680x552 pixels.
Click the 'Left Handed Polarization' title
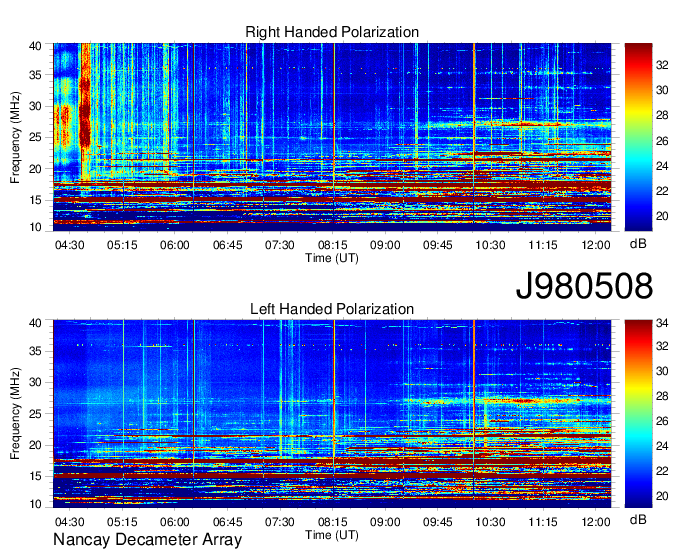[332, 309]
